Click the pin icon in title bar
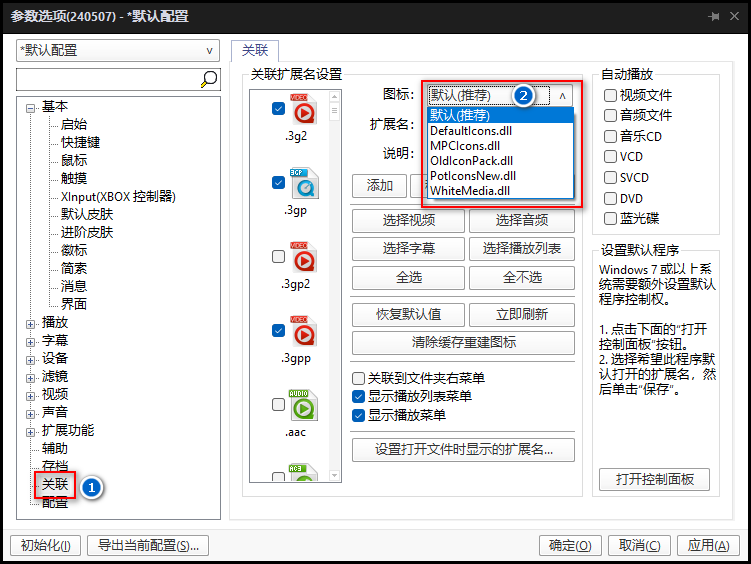The height and width of the screenshot is (564, 751). (714, 17)
